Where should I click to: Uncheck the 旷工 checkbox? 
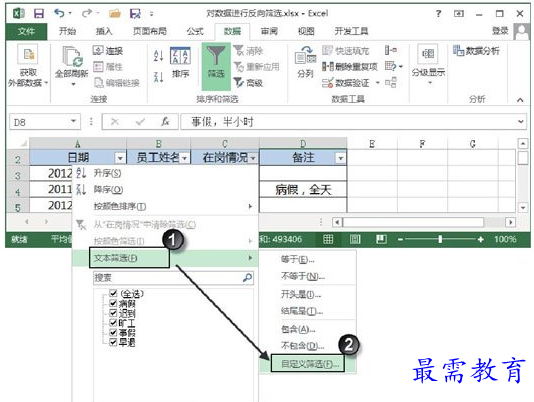(113, 322)
